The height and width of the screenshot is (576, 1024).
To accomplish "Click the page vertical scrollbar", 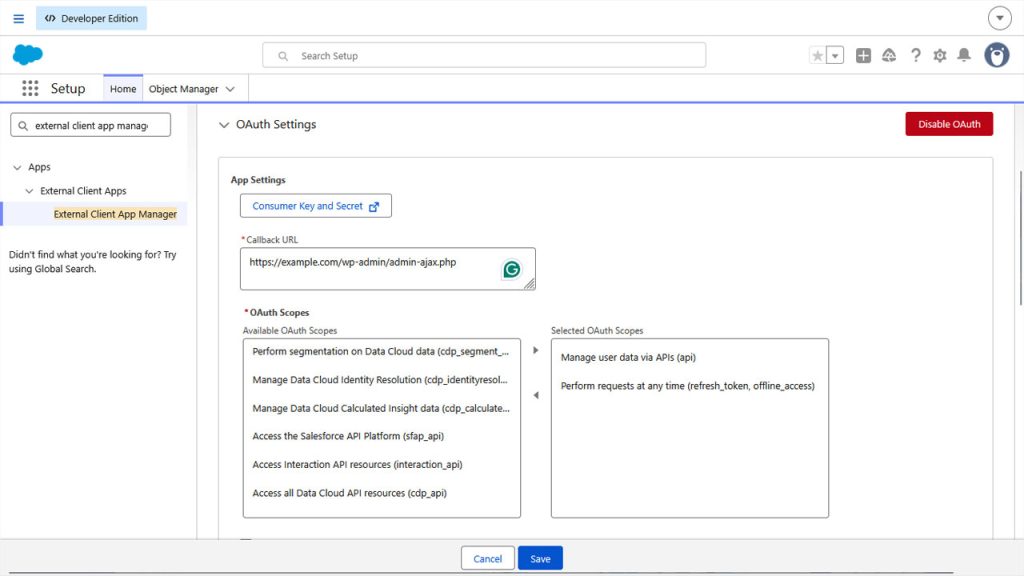I will pyautogui.click(x=1020, y=237).
